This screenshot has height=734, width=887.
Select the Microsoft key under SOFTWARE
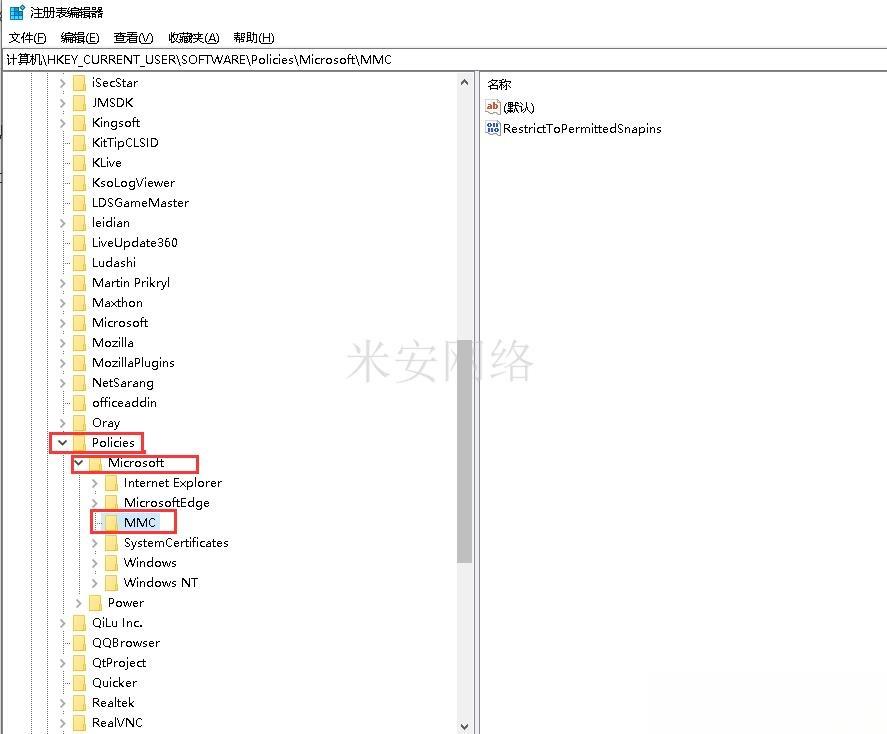(120, 323)
